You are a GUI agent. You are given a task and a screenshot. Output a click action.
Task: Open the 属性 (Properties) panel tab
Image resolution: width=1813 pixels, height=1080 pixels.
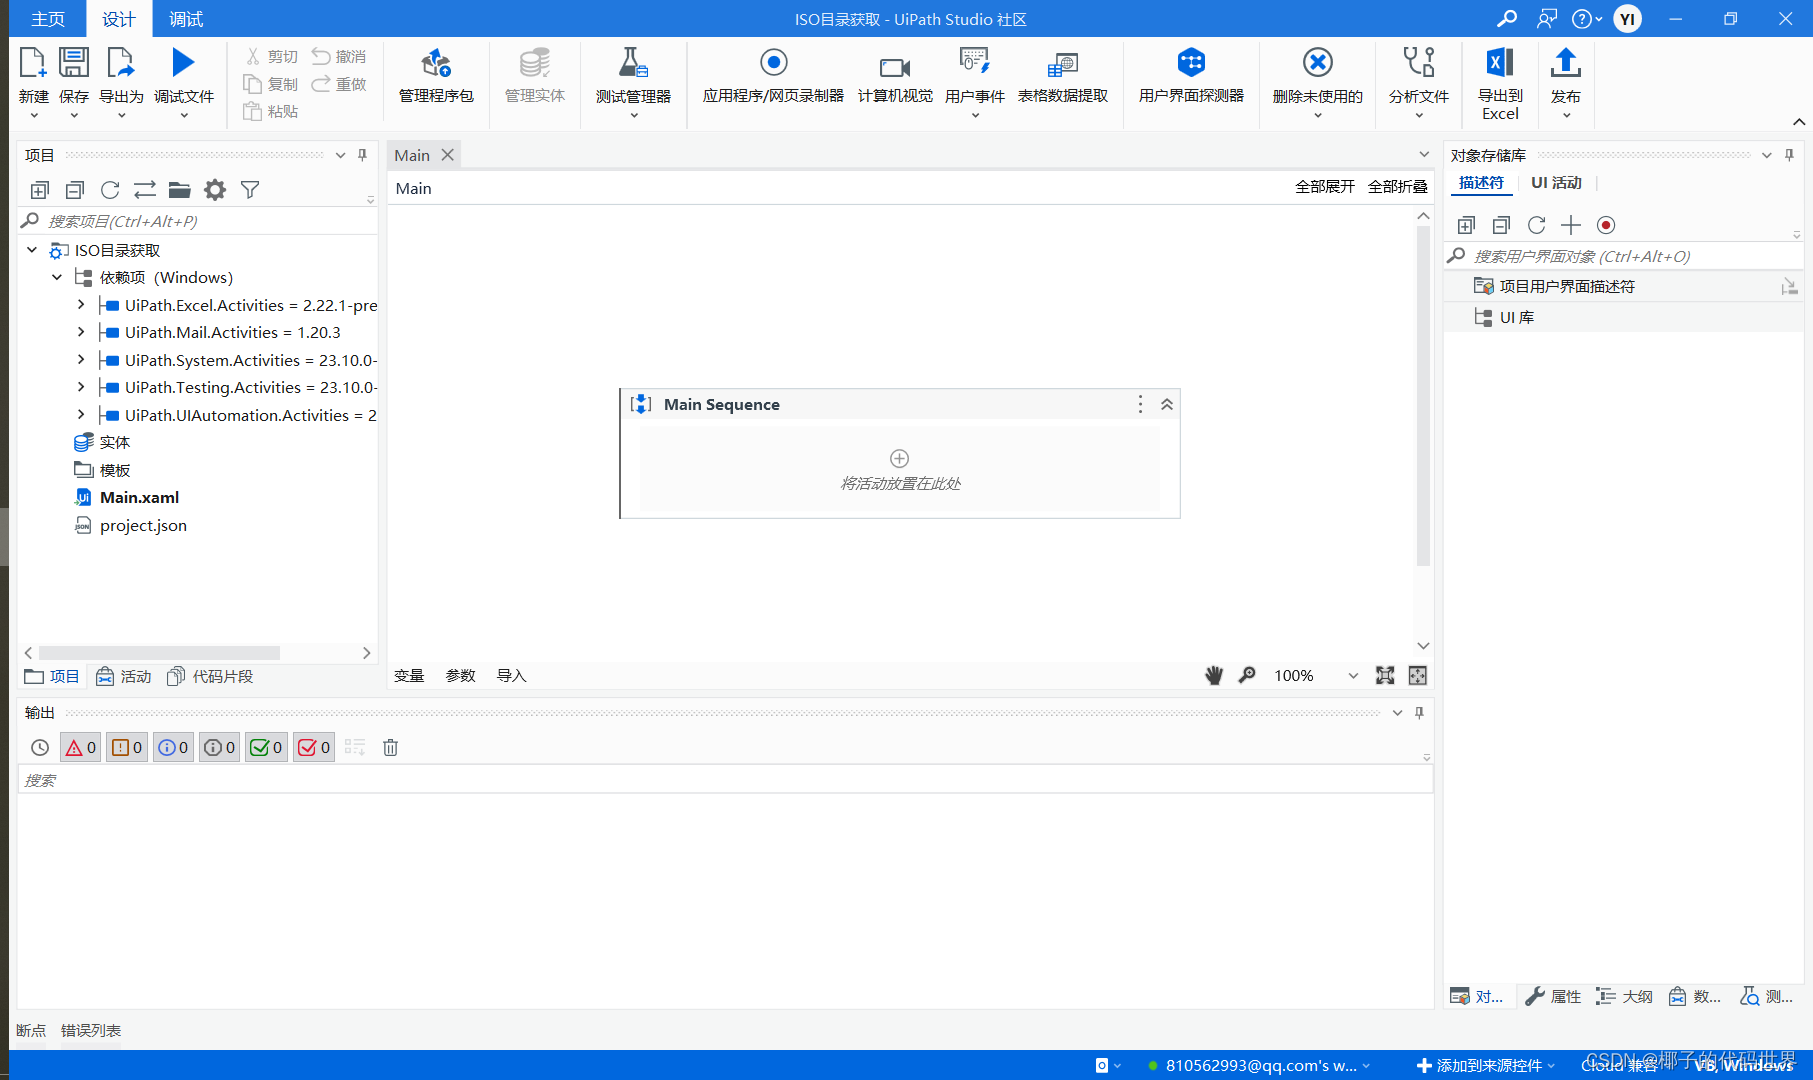(1553, 997)
